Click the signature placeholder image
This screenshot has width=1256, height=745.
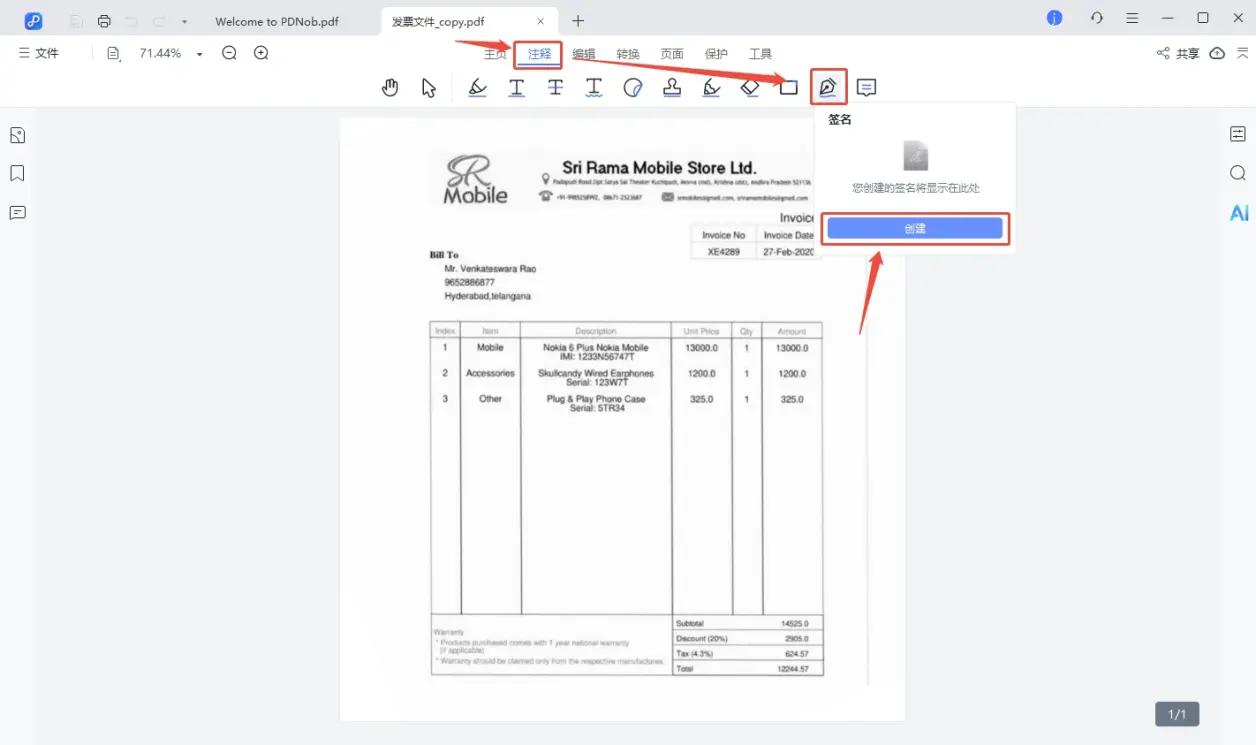click(915, 155)
